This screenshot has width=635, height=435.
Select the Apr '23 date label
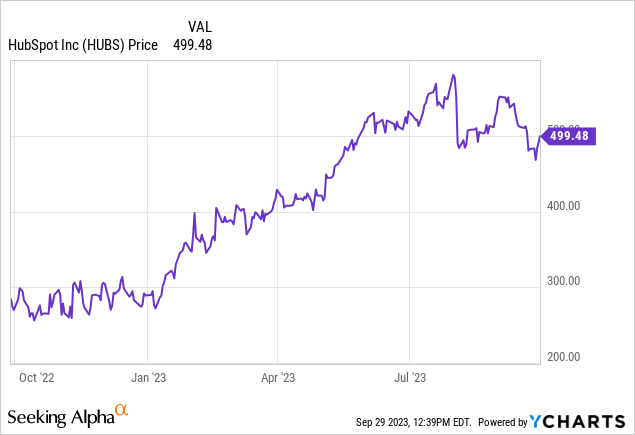pyautogui.click(x=277, y=377)
